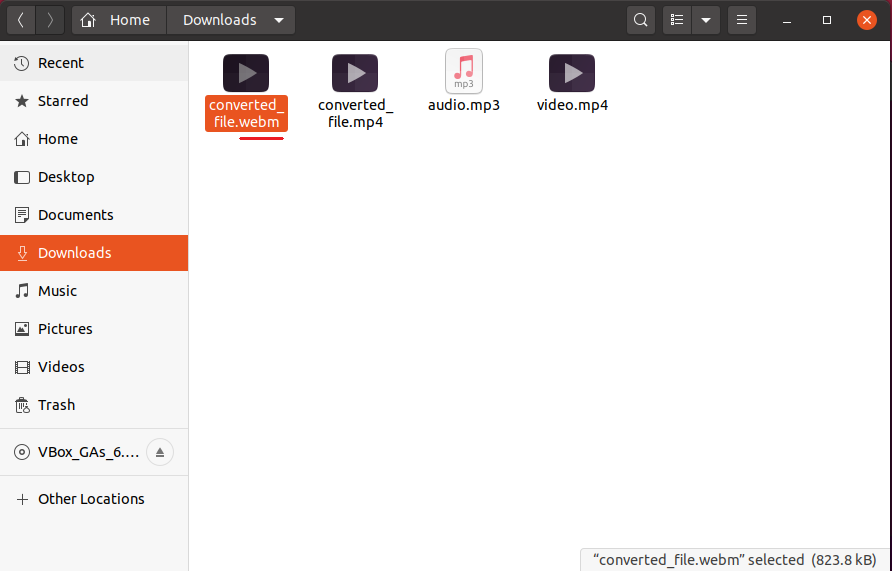892x571 pixels.
Task: Minimize the Files window
Action: coord(787,20)
